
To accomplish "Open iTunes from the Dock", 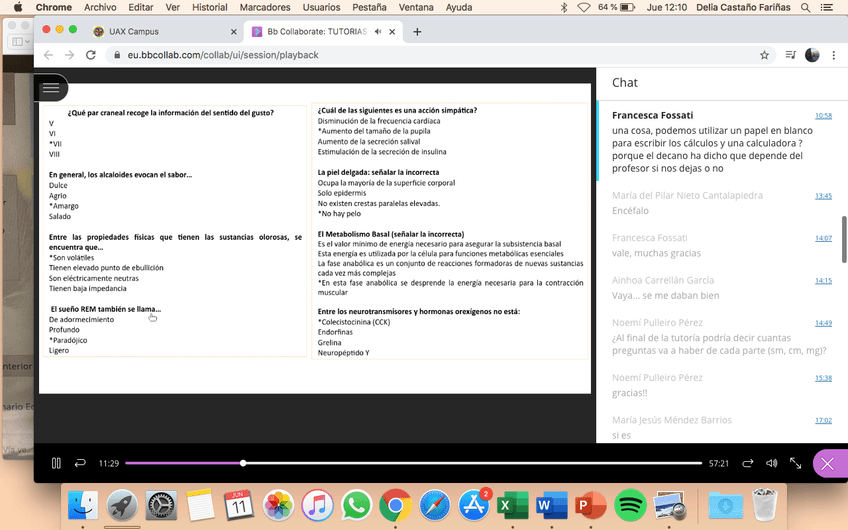I will coord(317,506).
